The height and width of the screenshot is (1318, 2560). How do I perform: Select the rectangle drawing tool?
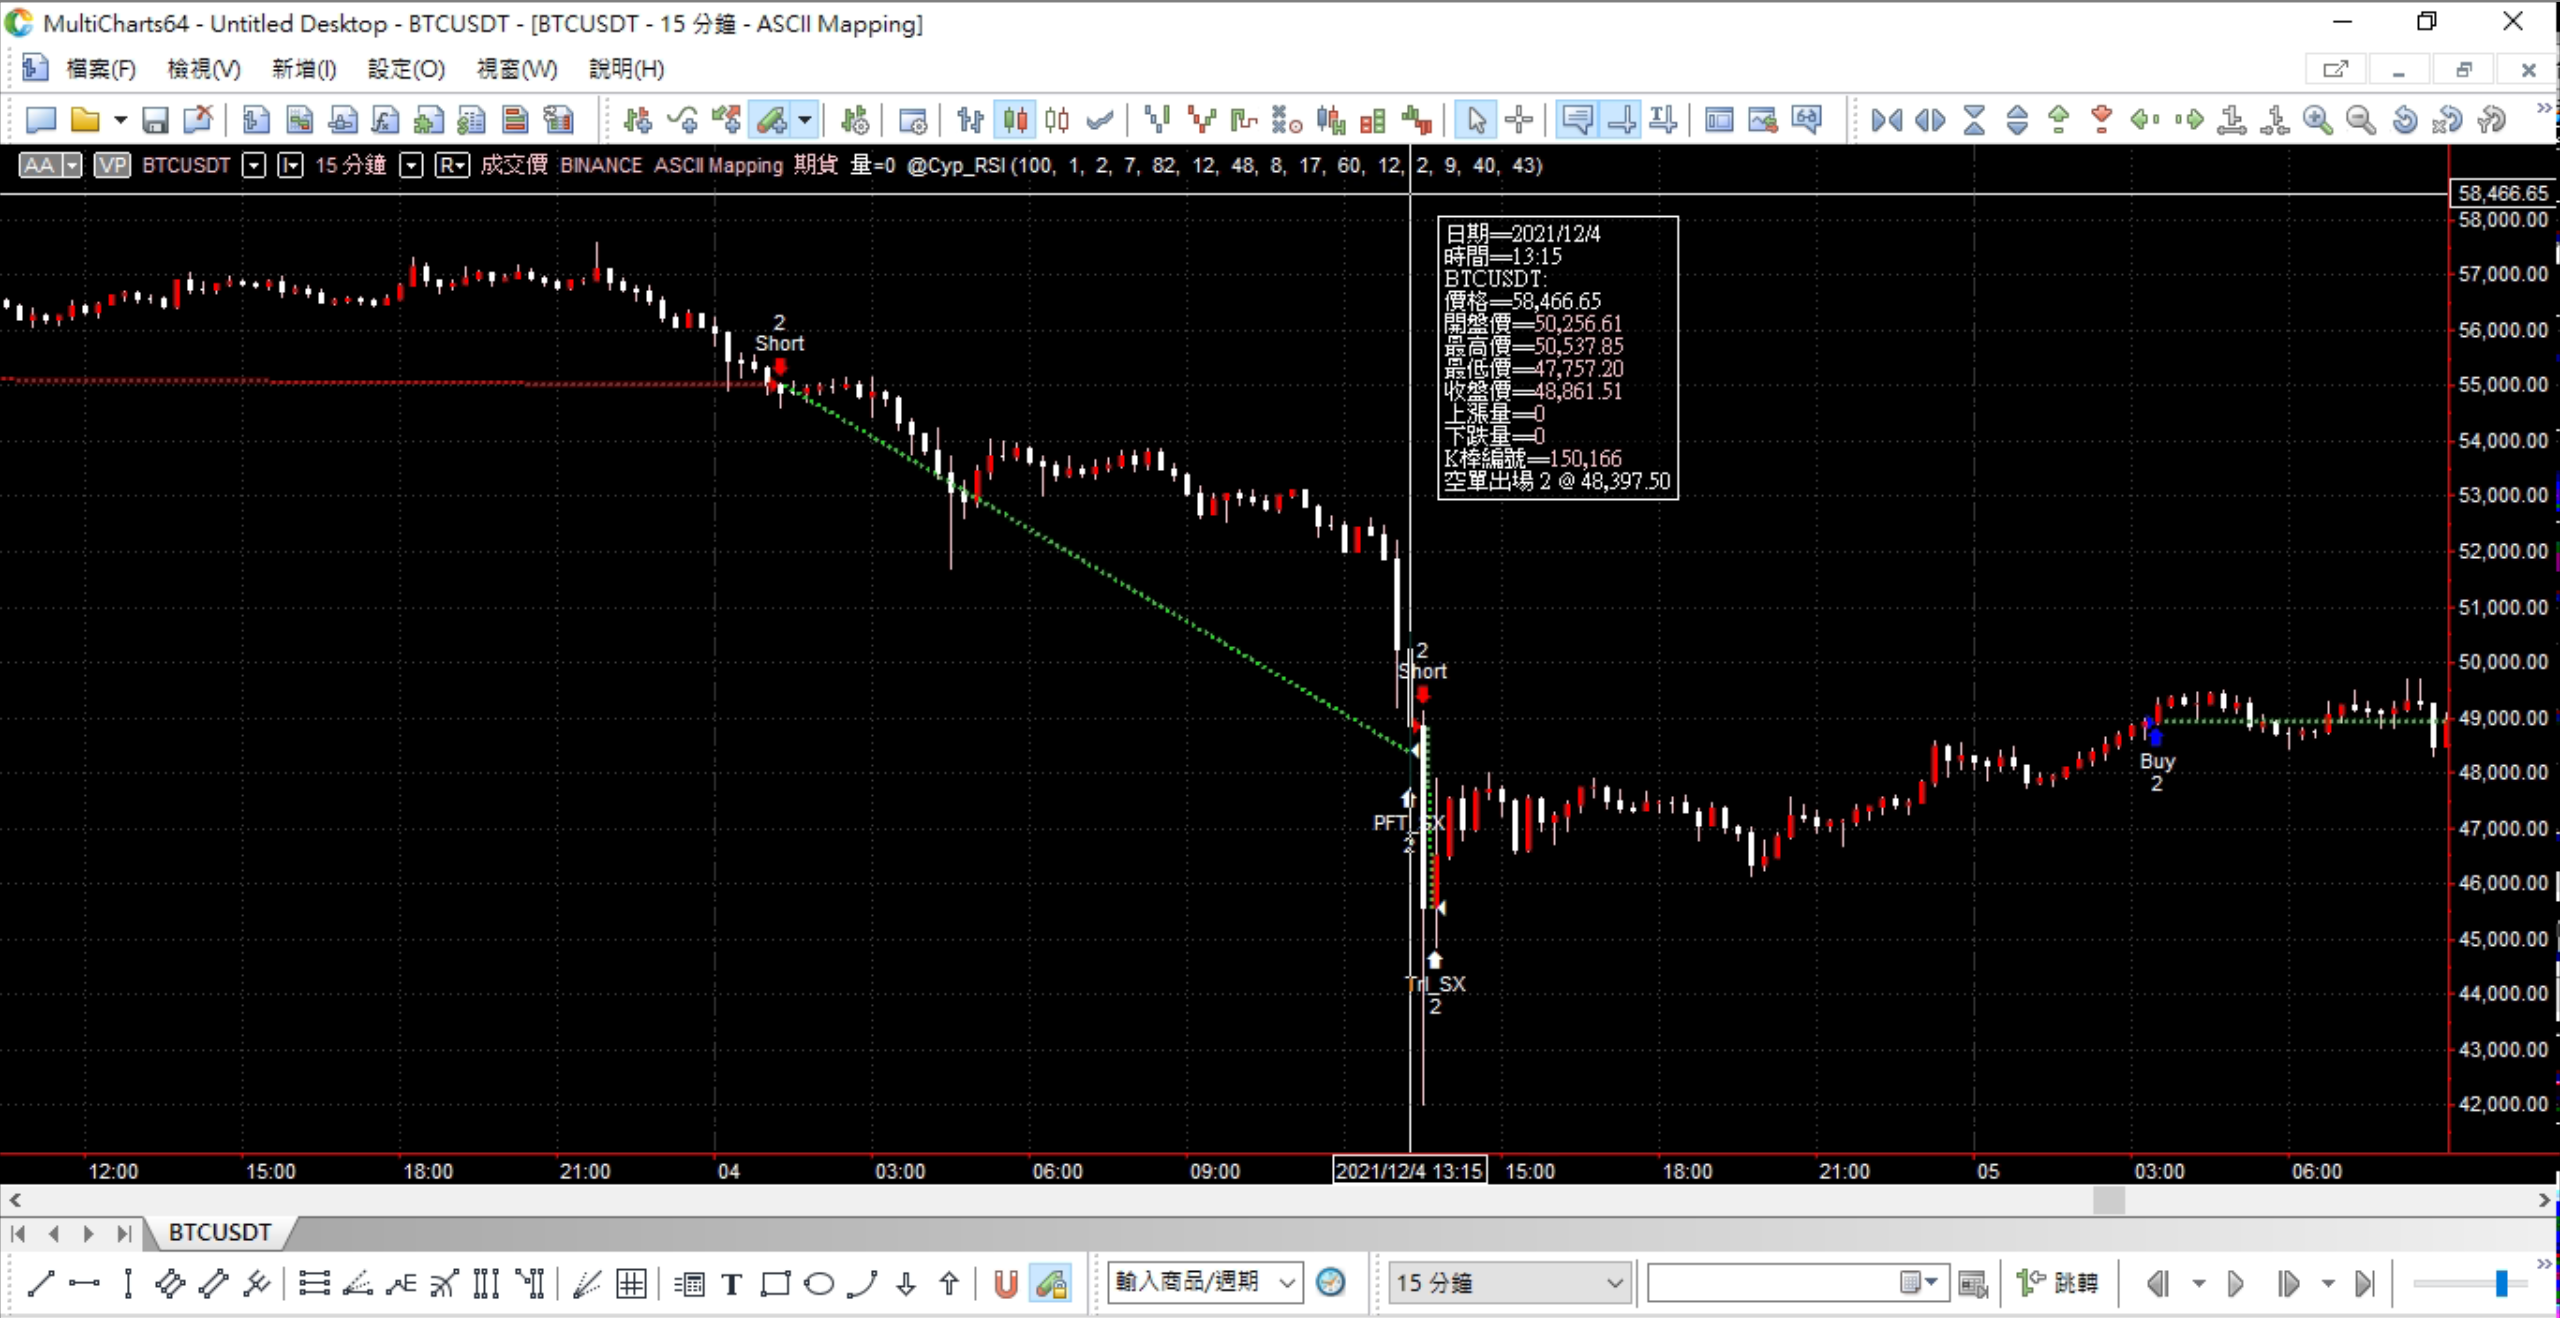pos(775,1283)
